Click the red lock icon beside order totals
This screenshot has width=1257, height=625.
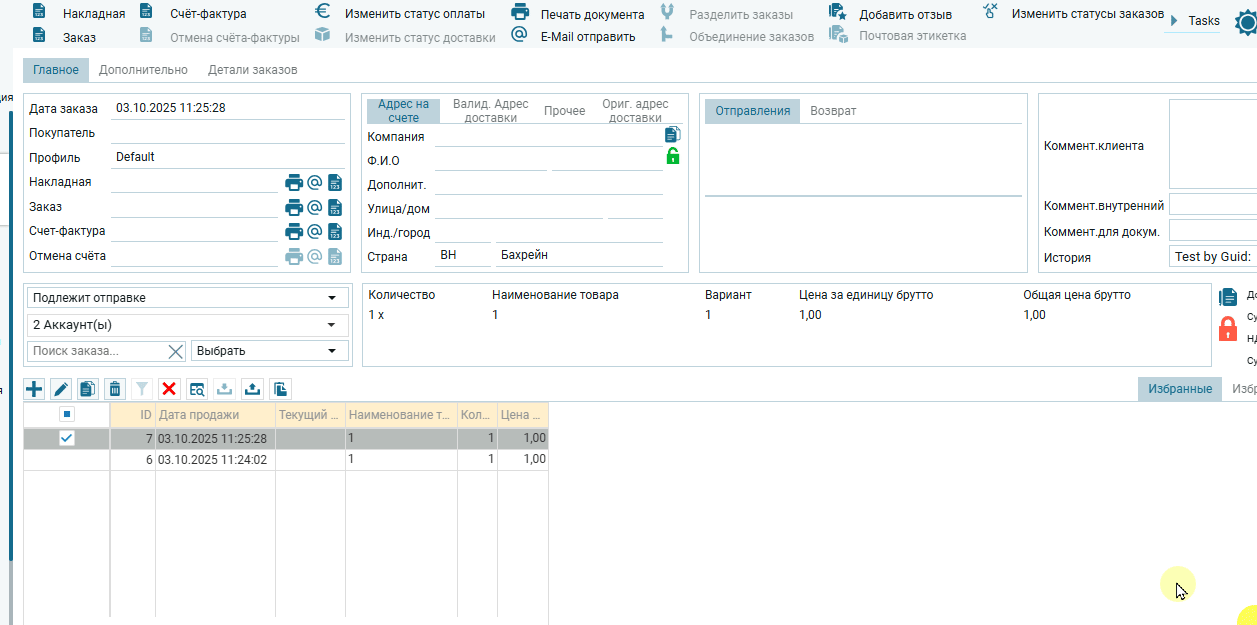(x=1228, y=328)
